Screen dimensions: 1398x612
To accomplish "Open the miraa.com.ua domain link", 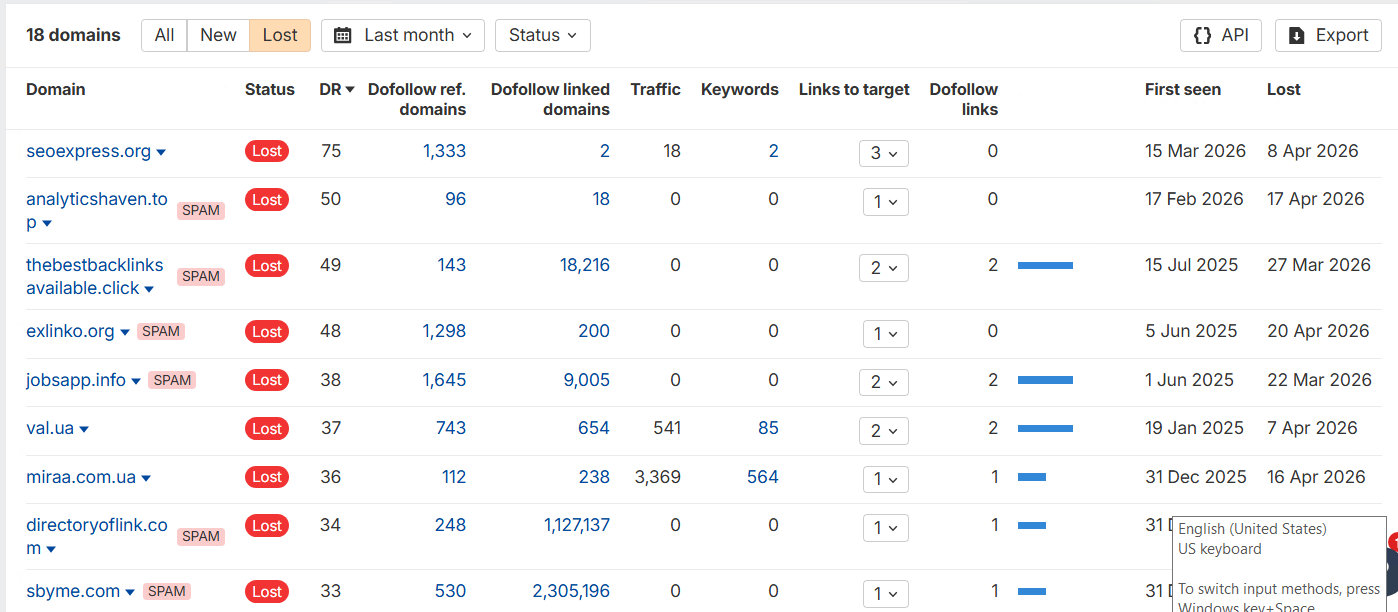I will (81, 477).
